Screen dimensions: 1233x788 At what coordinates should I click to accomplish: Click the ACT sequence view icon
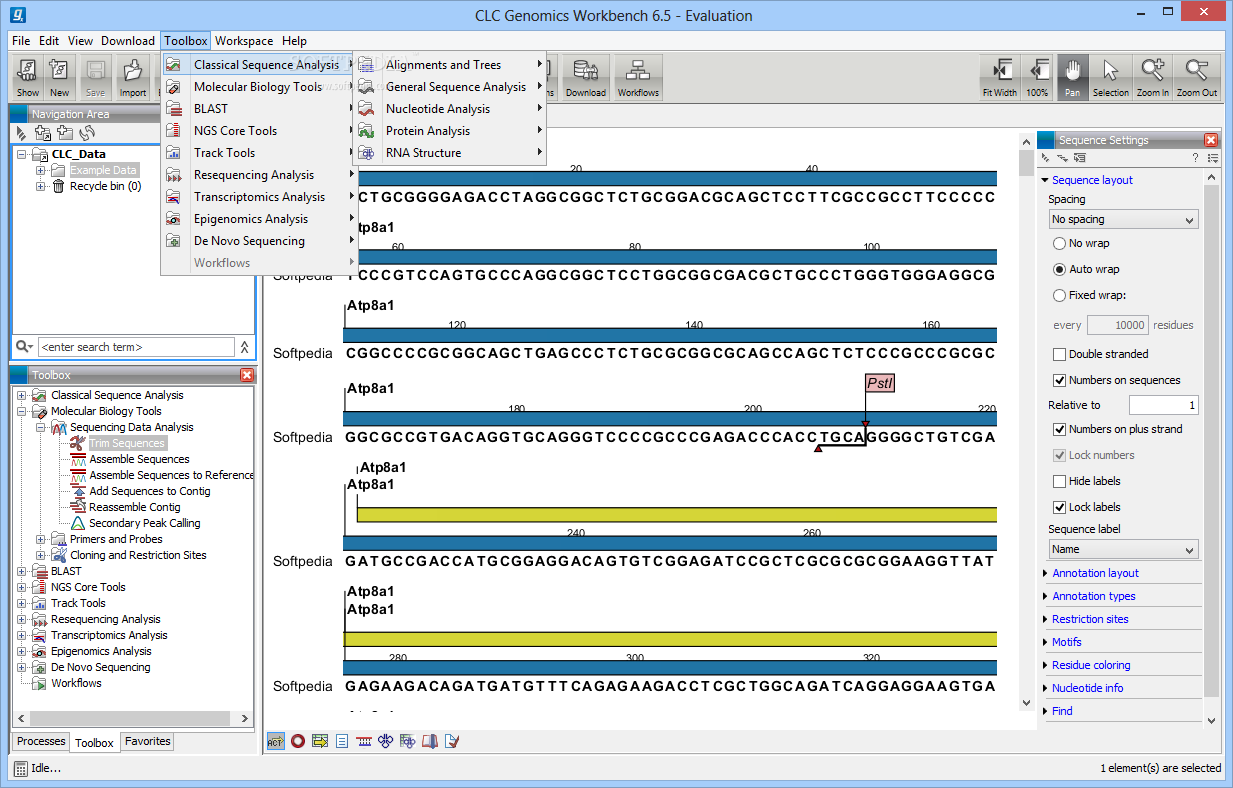coord(275,741)
